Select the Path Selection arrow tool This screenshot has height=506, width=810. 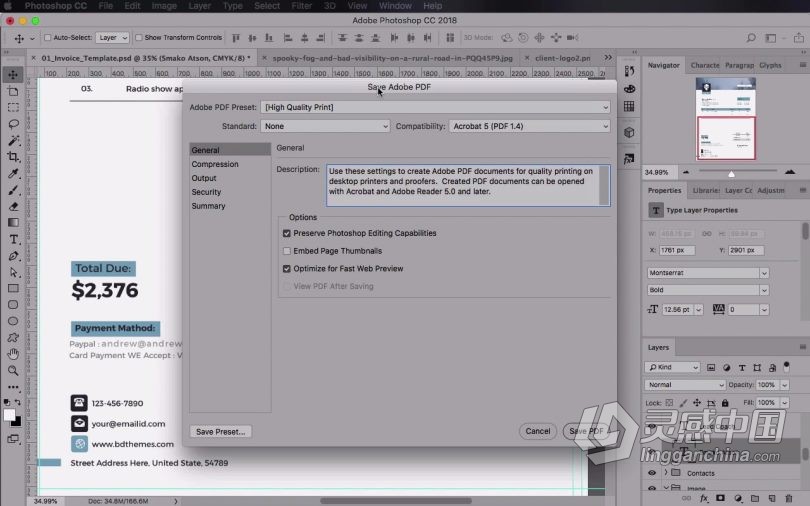pyautogui.click(x=13, y=272)
